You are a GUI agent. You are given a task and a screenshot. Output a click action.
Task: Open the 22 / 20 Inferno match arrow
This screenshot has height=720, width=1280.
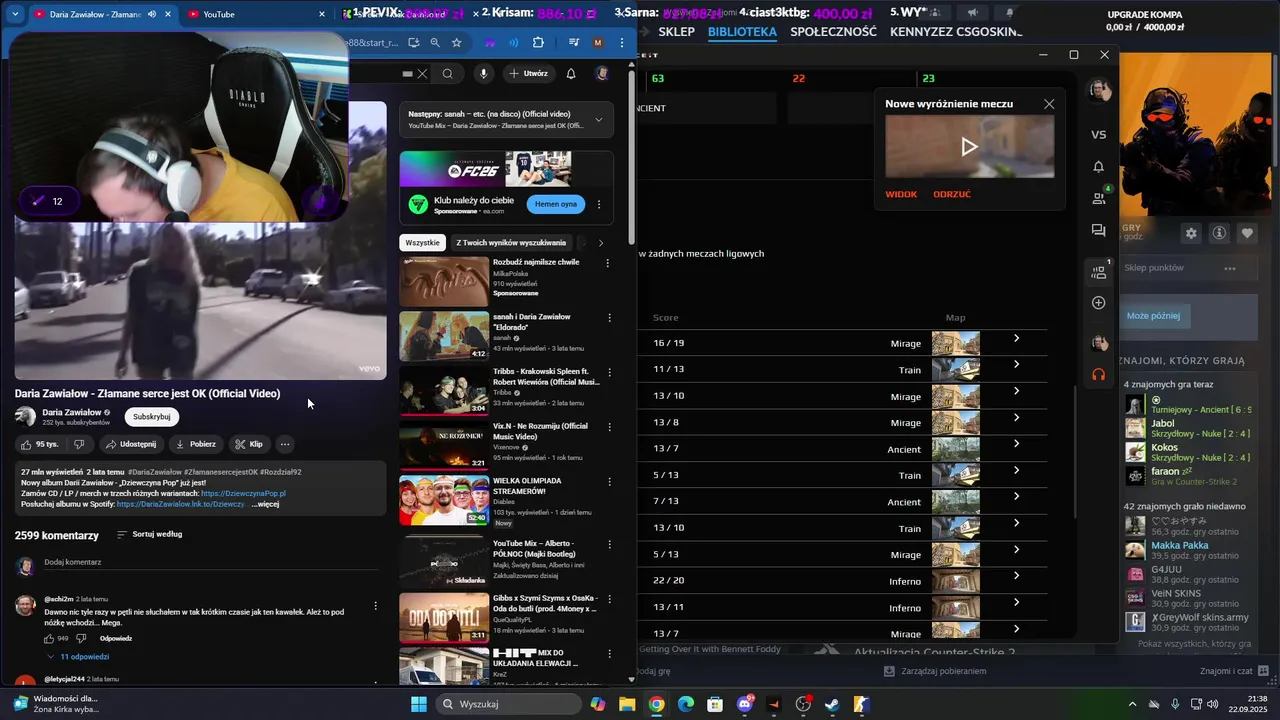(1016, 575)
